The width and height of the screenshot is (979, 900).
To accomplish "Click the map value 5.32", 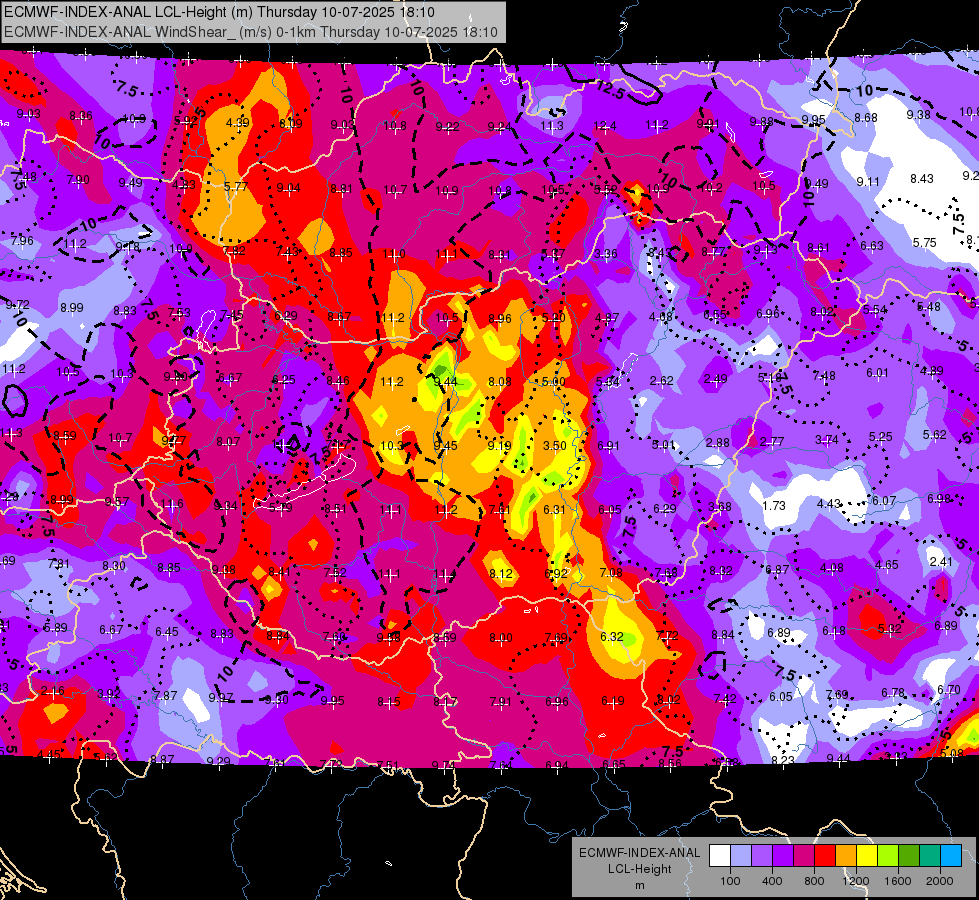I will tap(889, 628).
